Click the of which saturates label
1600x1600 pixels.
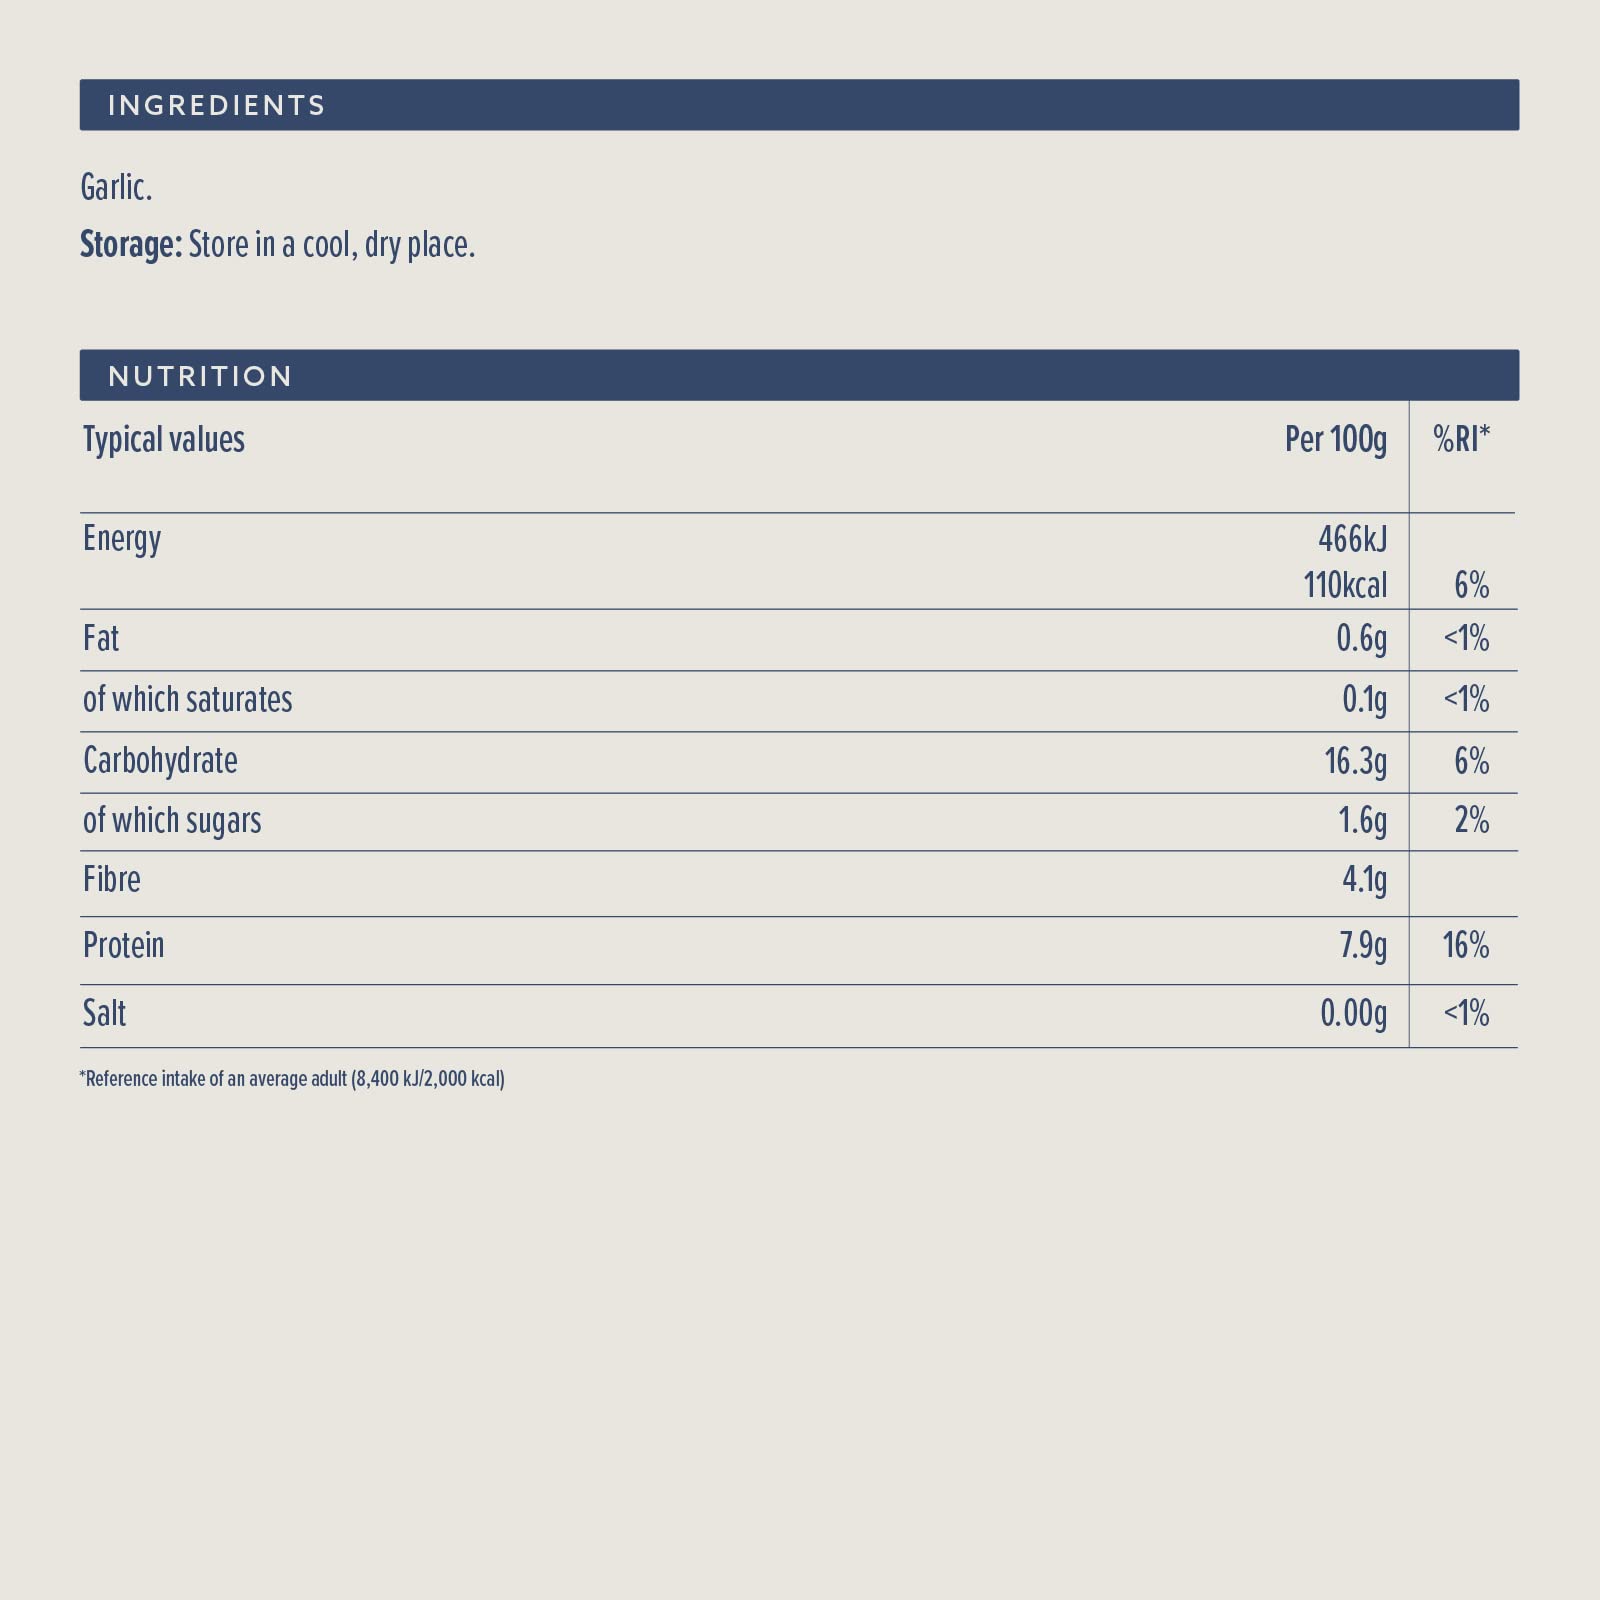pyautogui.click(x=188, y=699)
